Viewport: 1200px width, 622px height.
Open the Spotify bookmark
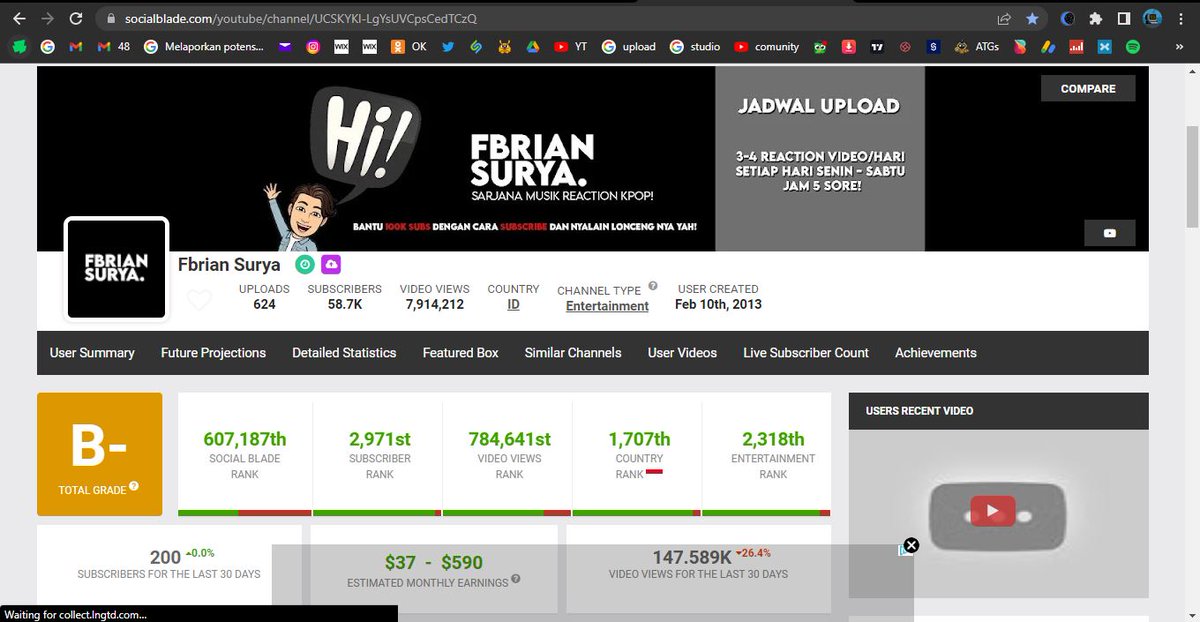pos(1133,46)
